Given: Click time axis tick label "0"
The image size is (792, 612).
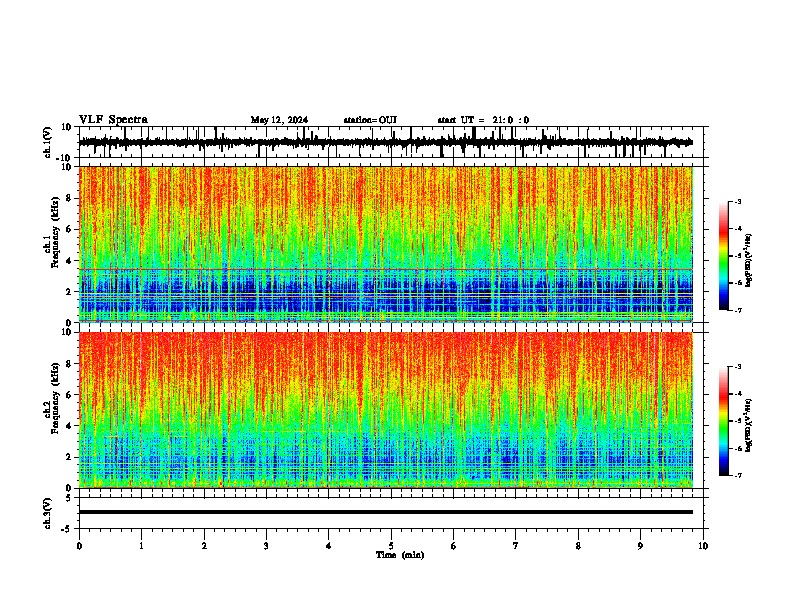Looking at the screenshot, I should [79, 546].
